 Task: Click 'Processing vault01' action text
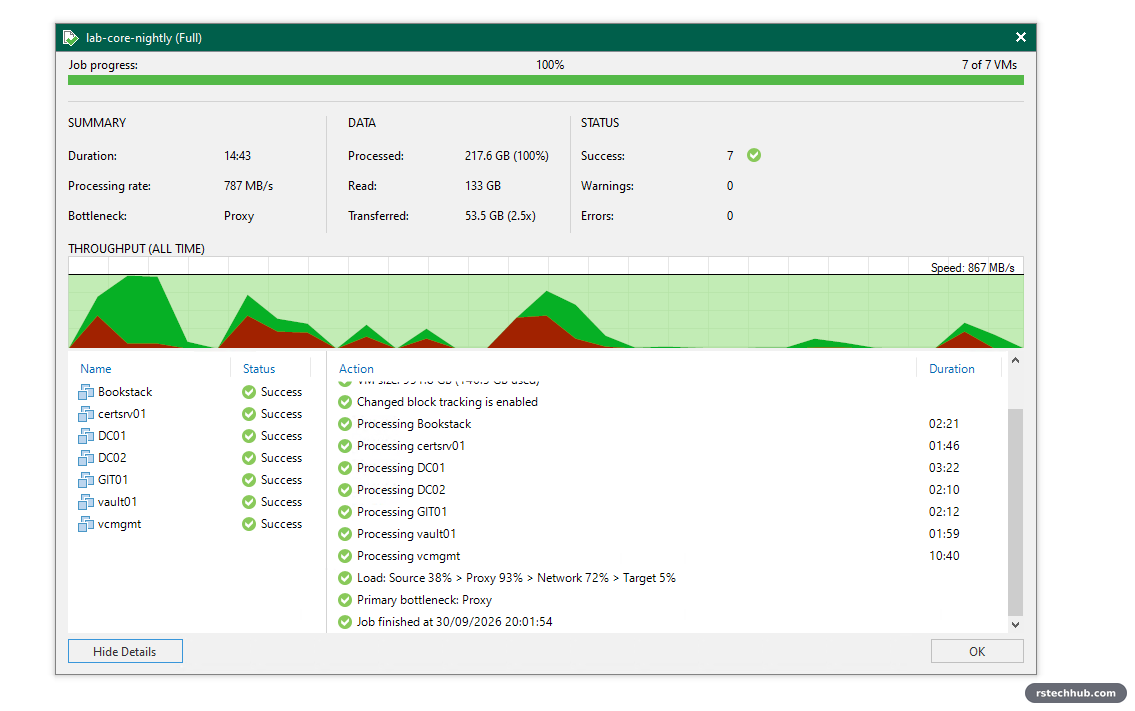(406, 534)
